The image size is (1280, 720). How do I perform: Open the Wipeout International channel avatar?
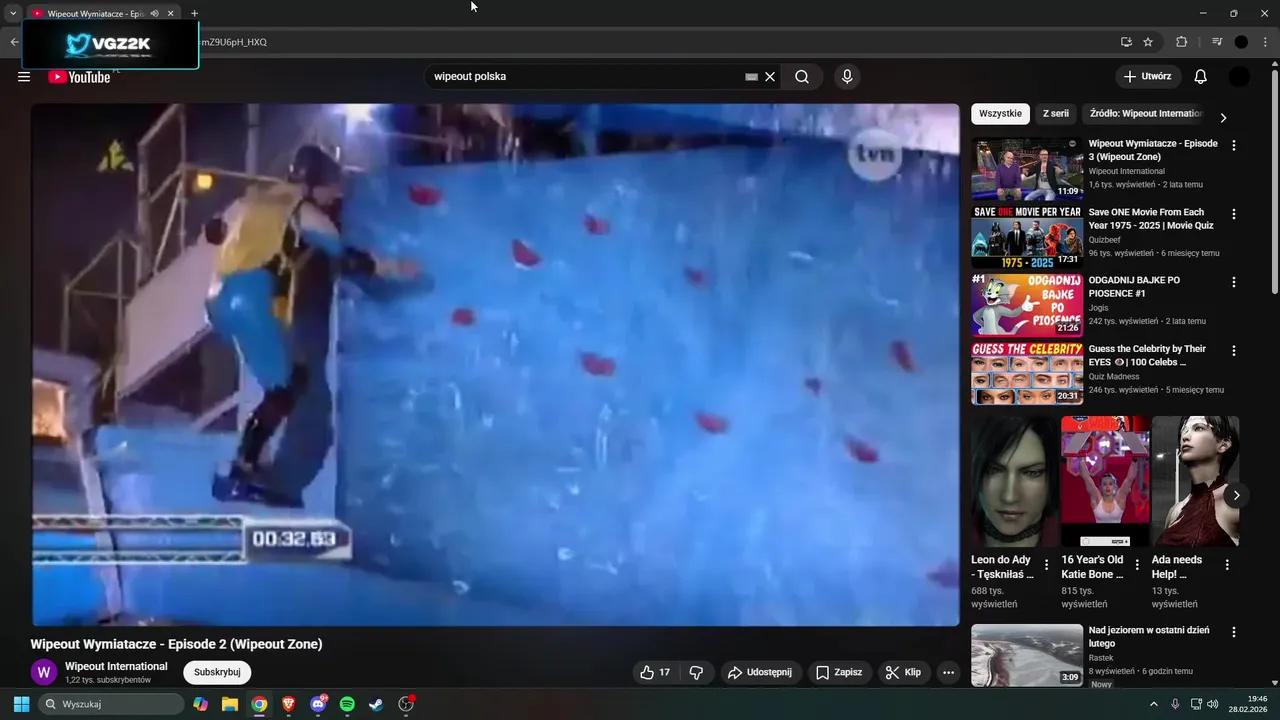(43, 672)
